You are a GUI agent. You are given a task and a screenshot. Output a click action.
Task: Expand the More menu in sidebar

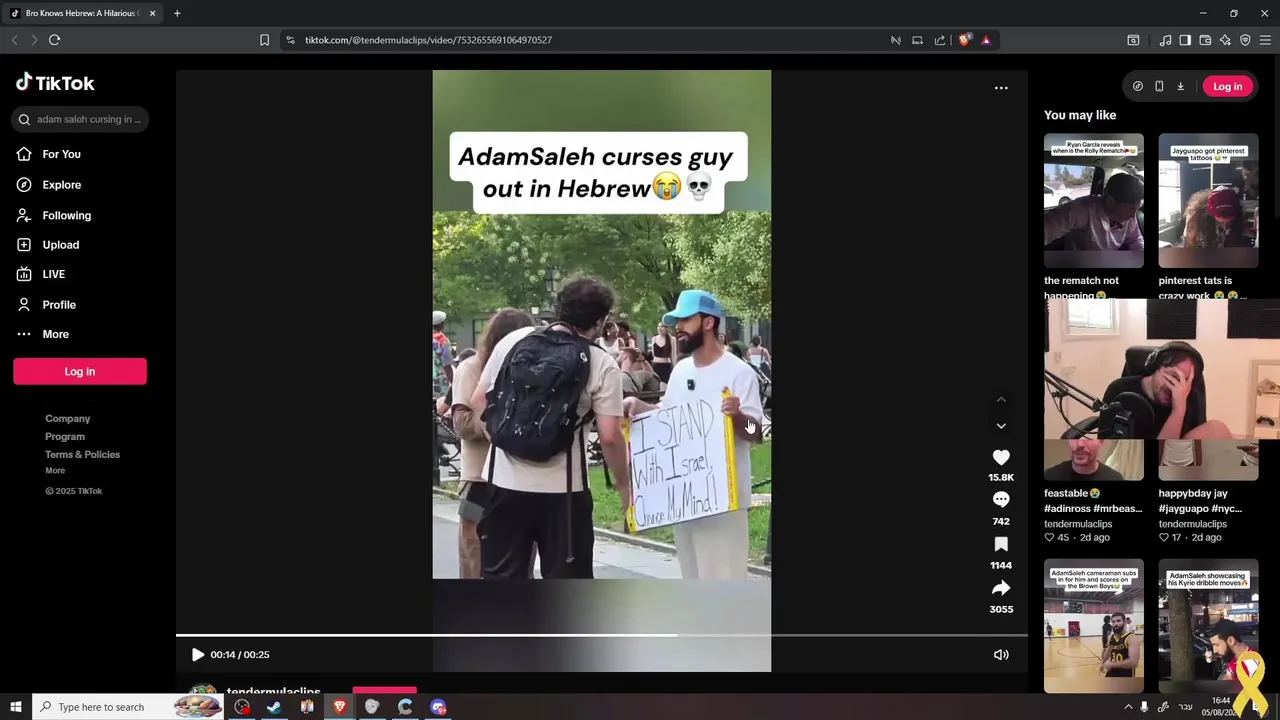(x=55, y=334)
